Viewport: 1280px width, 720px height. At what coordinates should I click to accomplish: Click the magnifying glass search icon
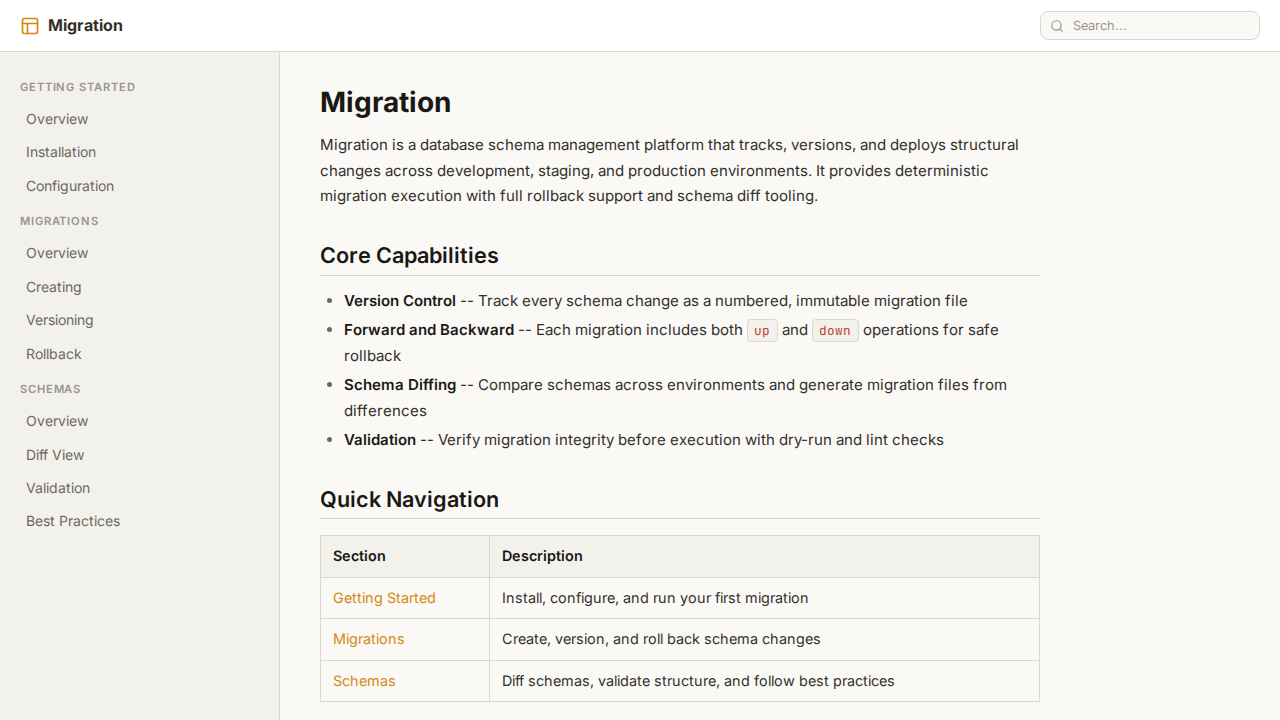pos(1057,26)
